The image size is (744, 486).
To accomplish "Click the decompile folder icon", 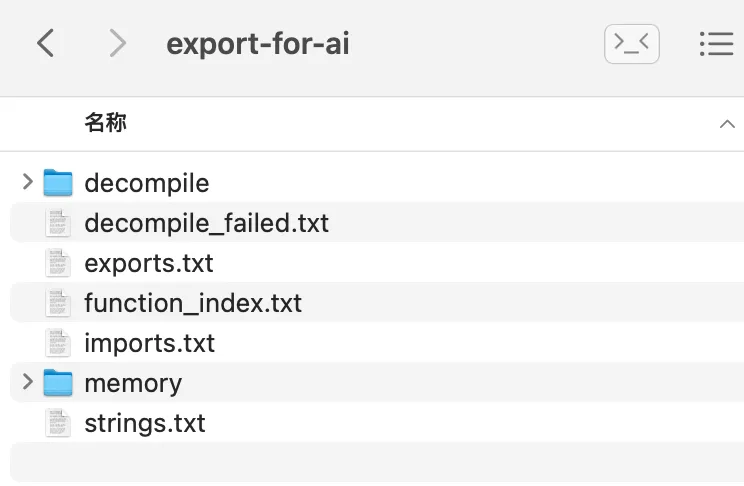I will click(59, 183).
